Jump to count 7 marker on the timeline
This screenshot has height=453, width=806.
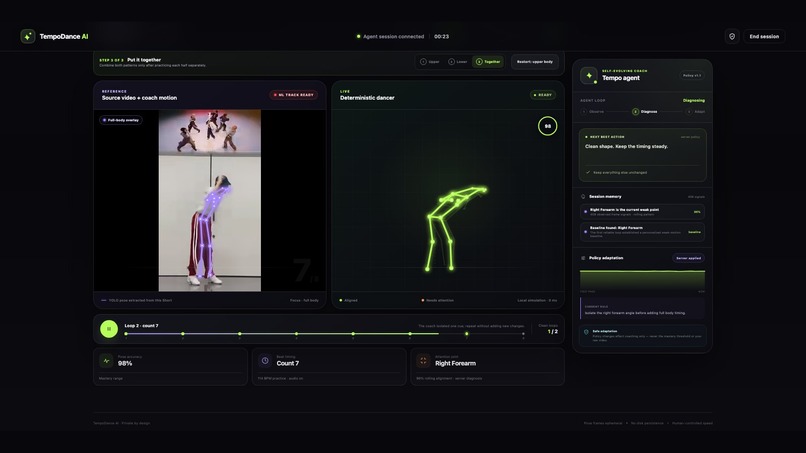pos(467,334)
